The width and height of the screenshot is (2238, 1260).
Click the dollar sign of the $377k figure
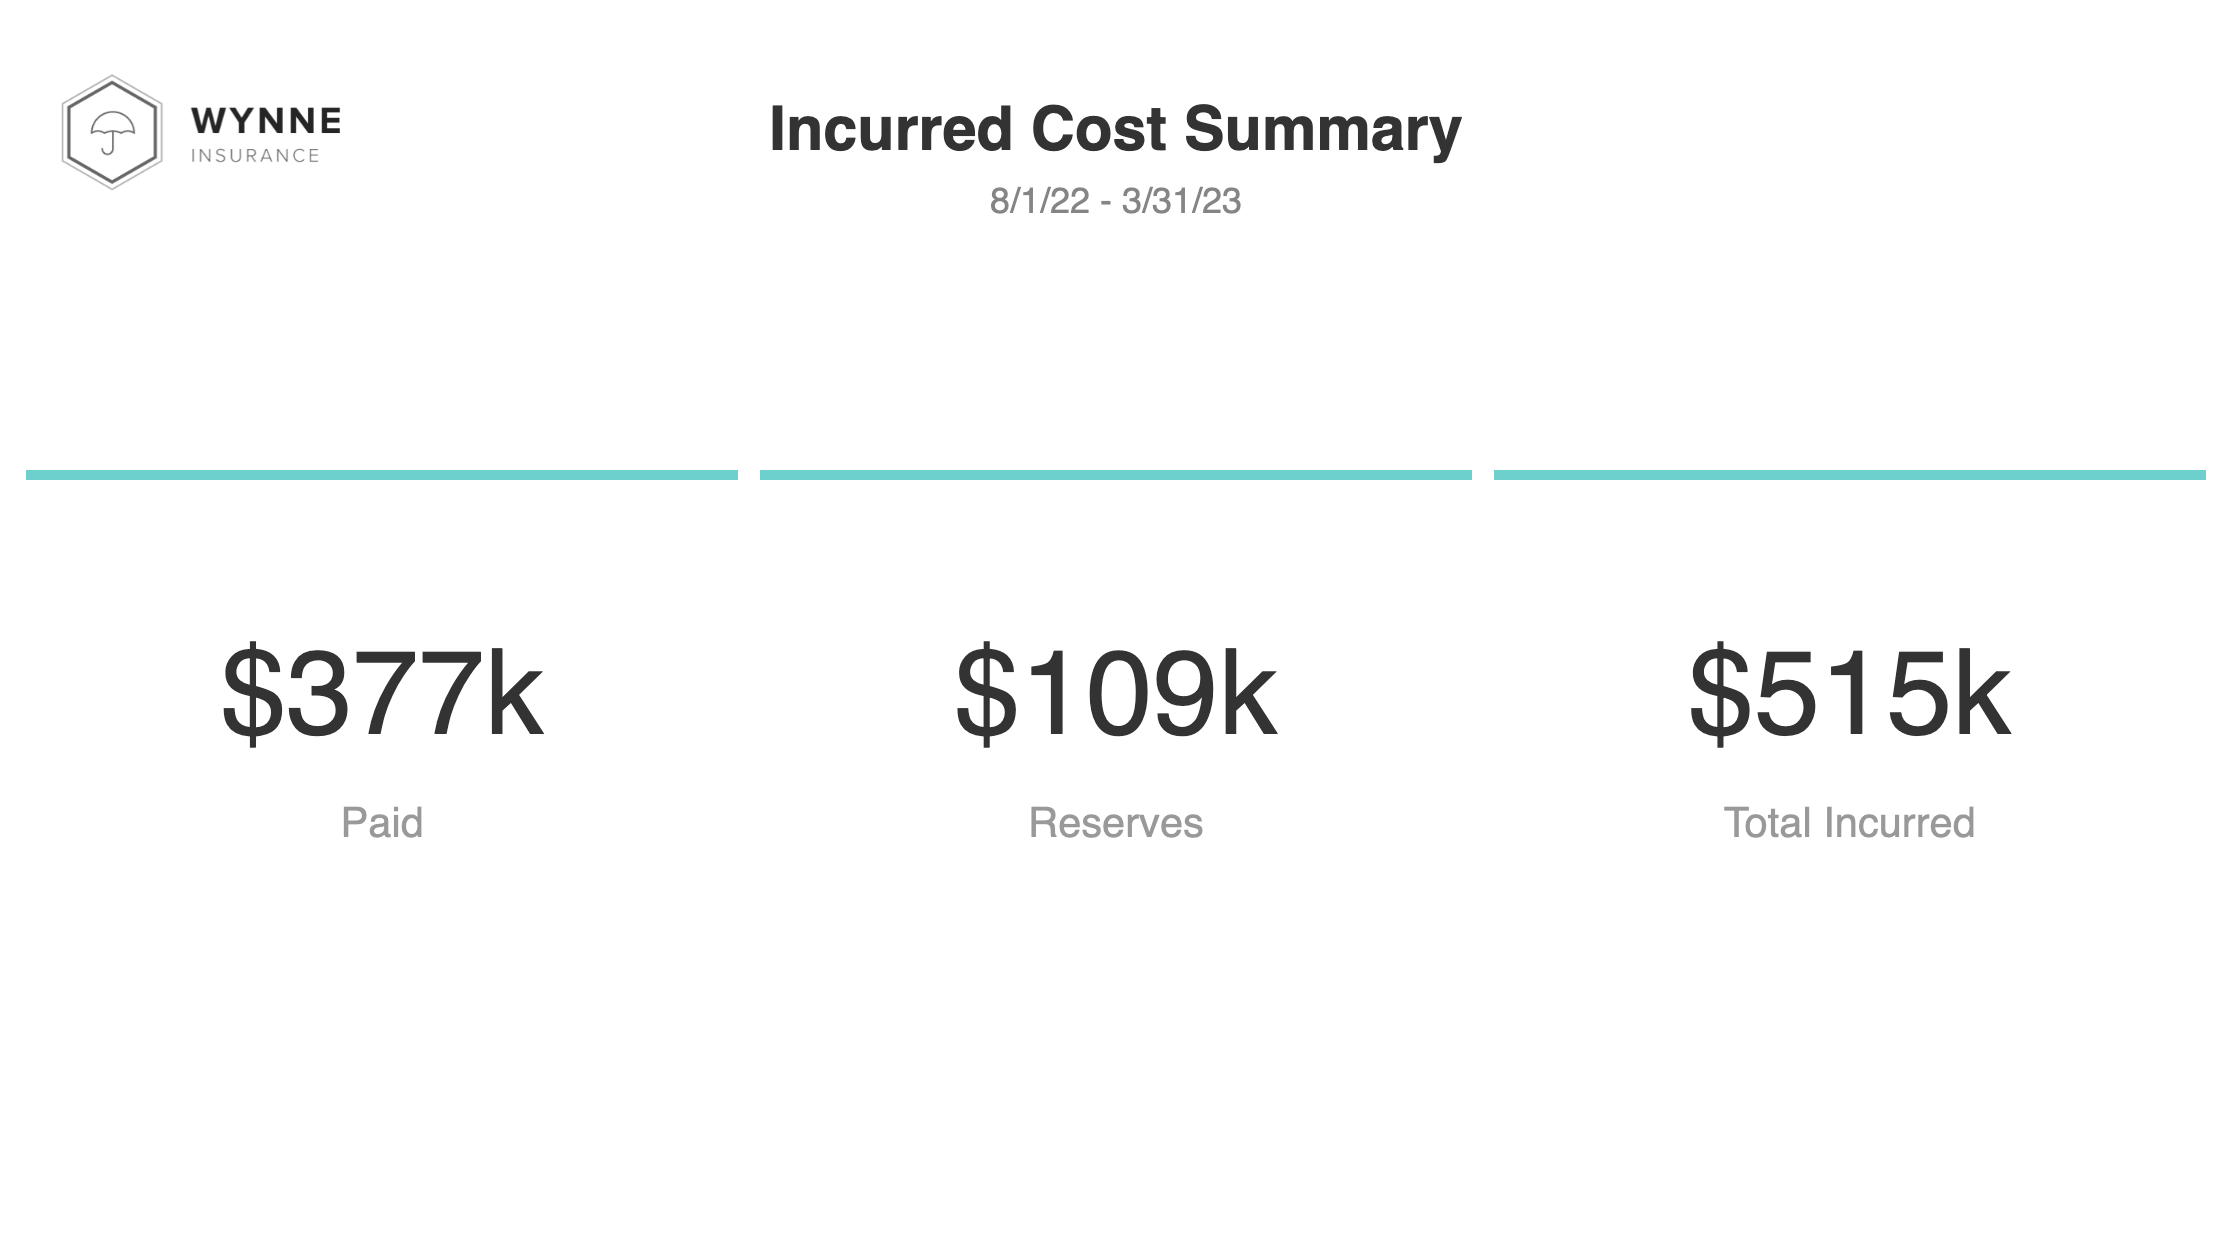pyautogui.click(x=252, y=692)
